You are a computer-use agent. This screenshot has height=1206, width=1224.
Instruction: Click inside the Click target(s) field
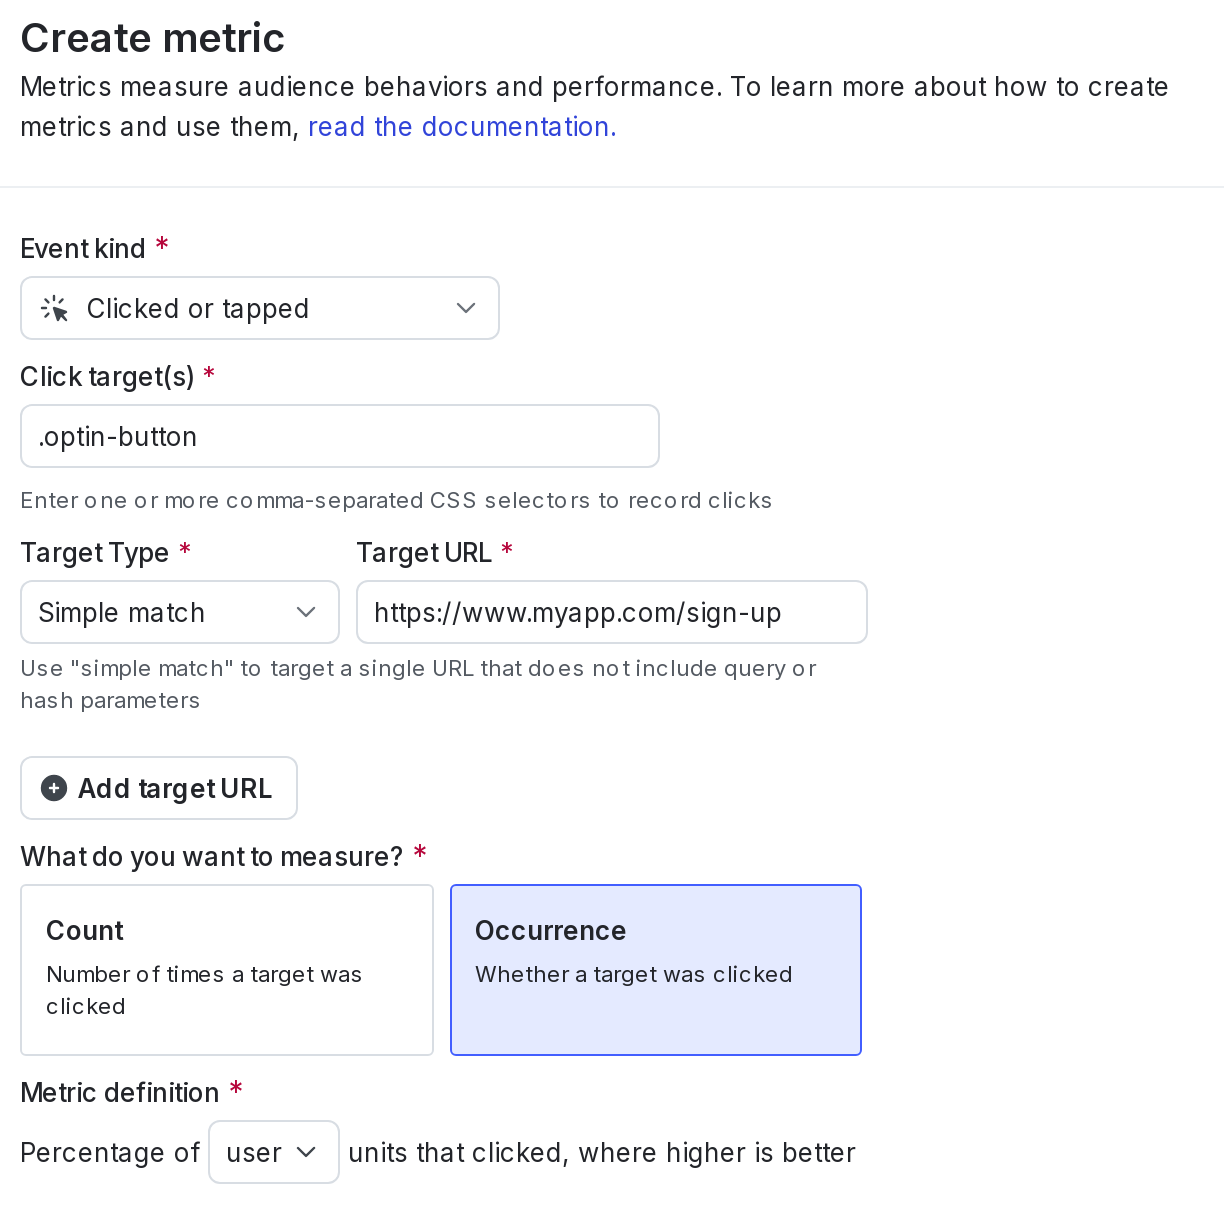(340, 436)
